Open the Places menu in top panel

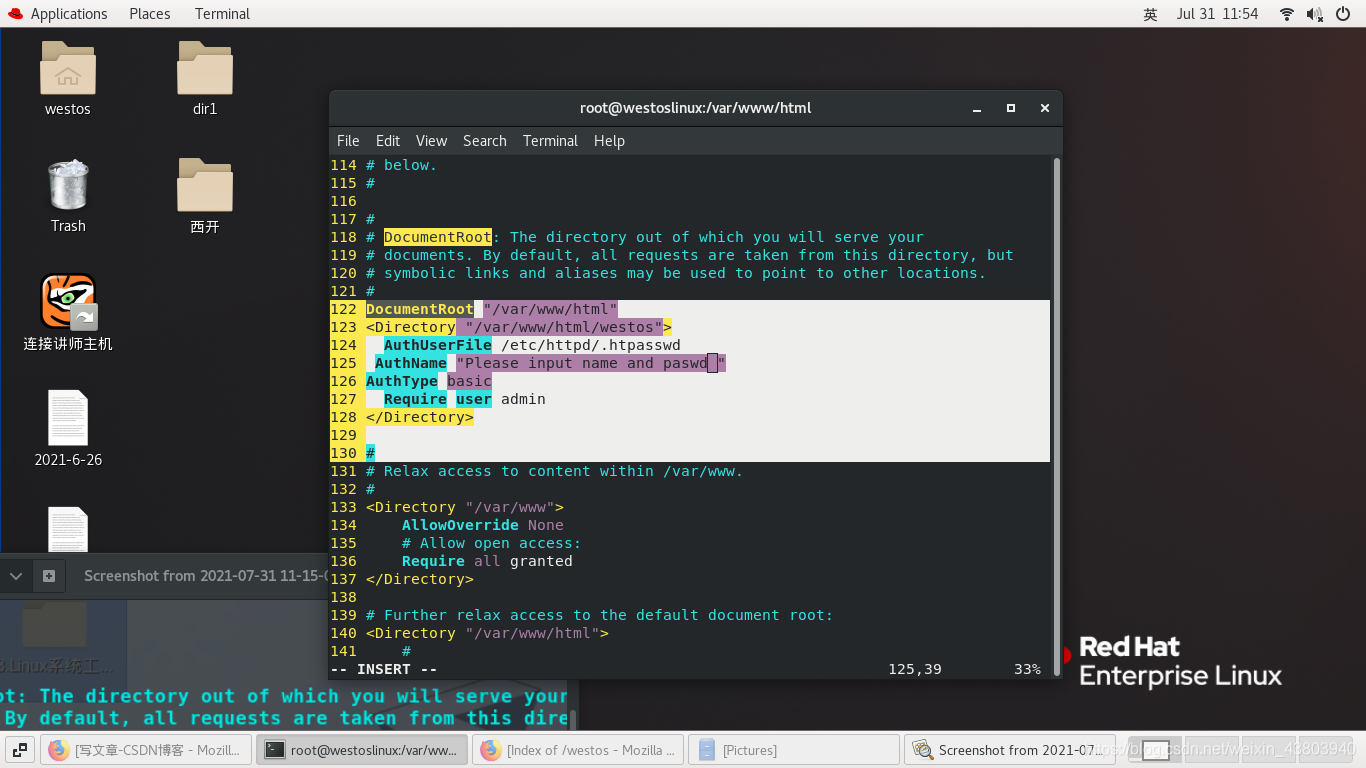point(150,14)
